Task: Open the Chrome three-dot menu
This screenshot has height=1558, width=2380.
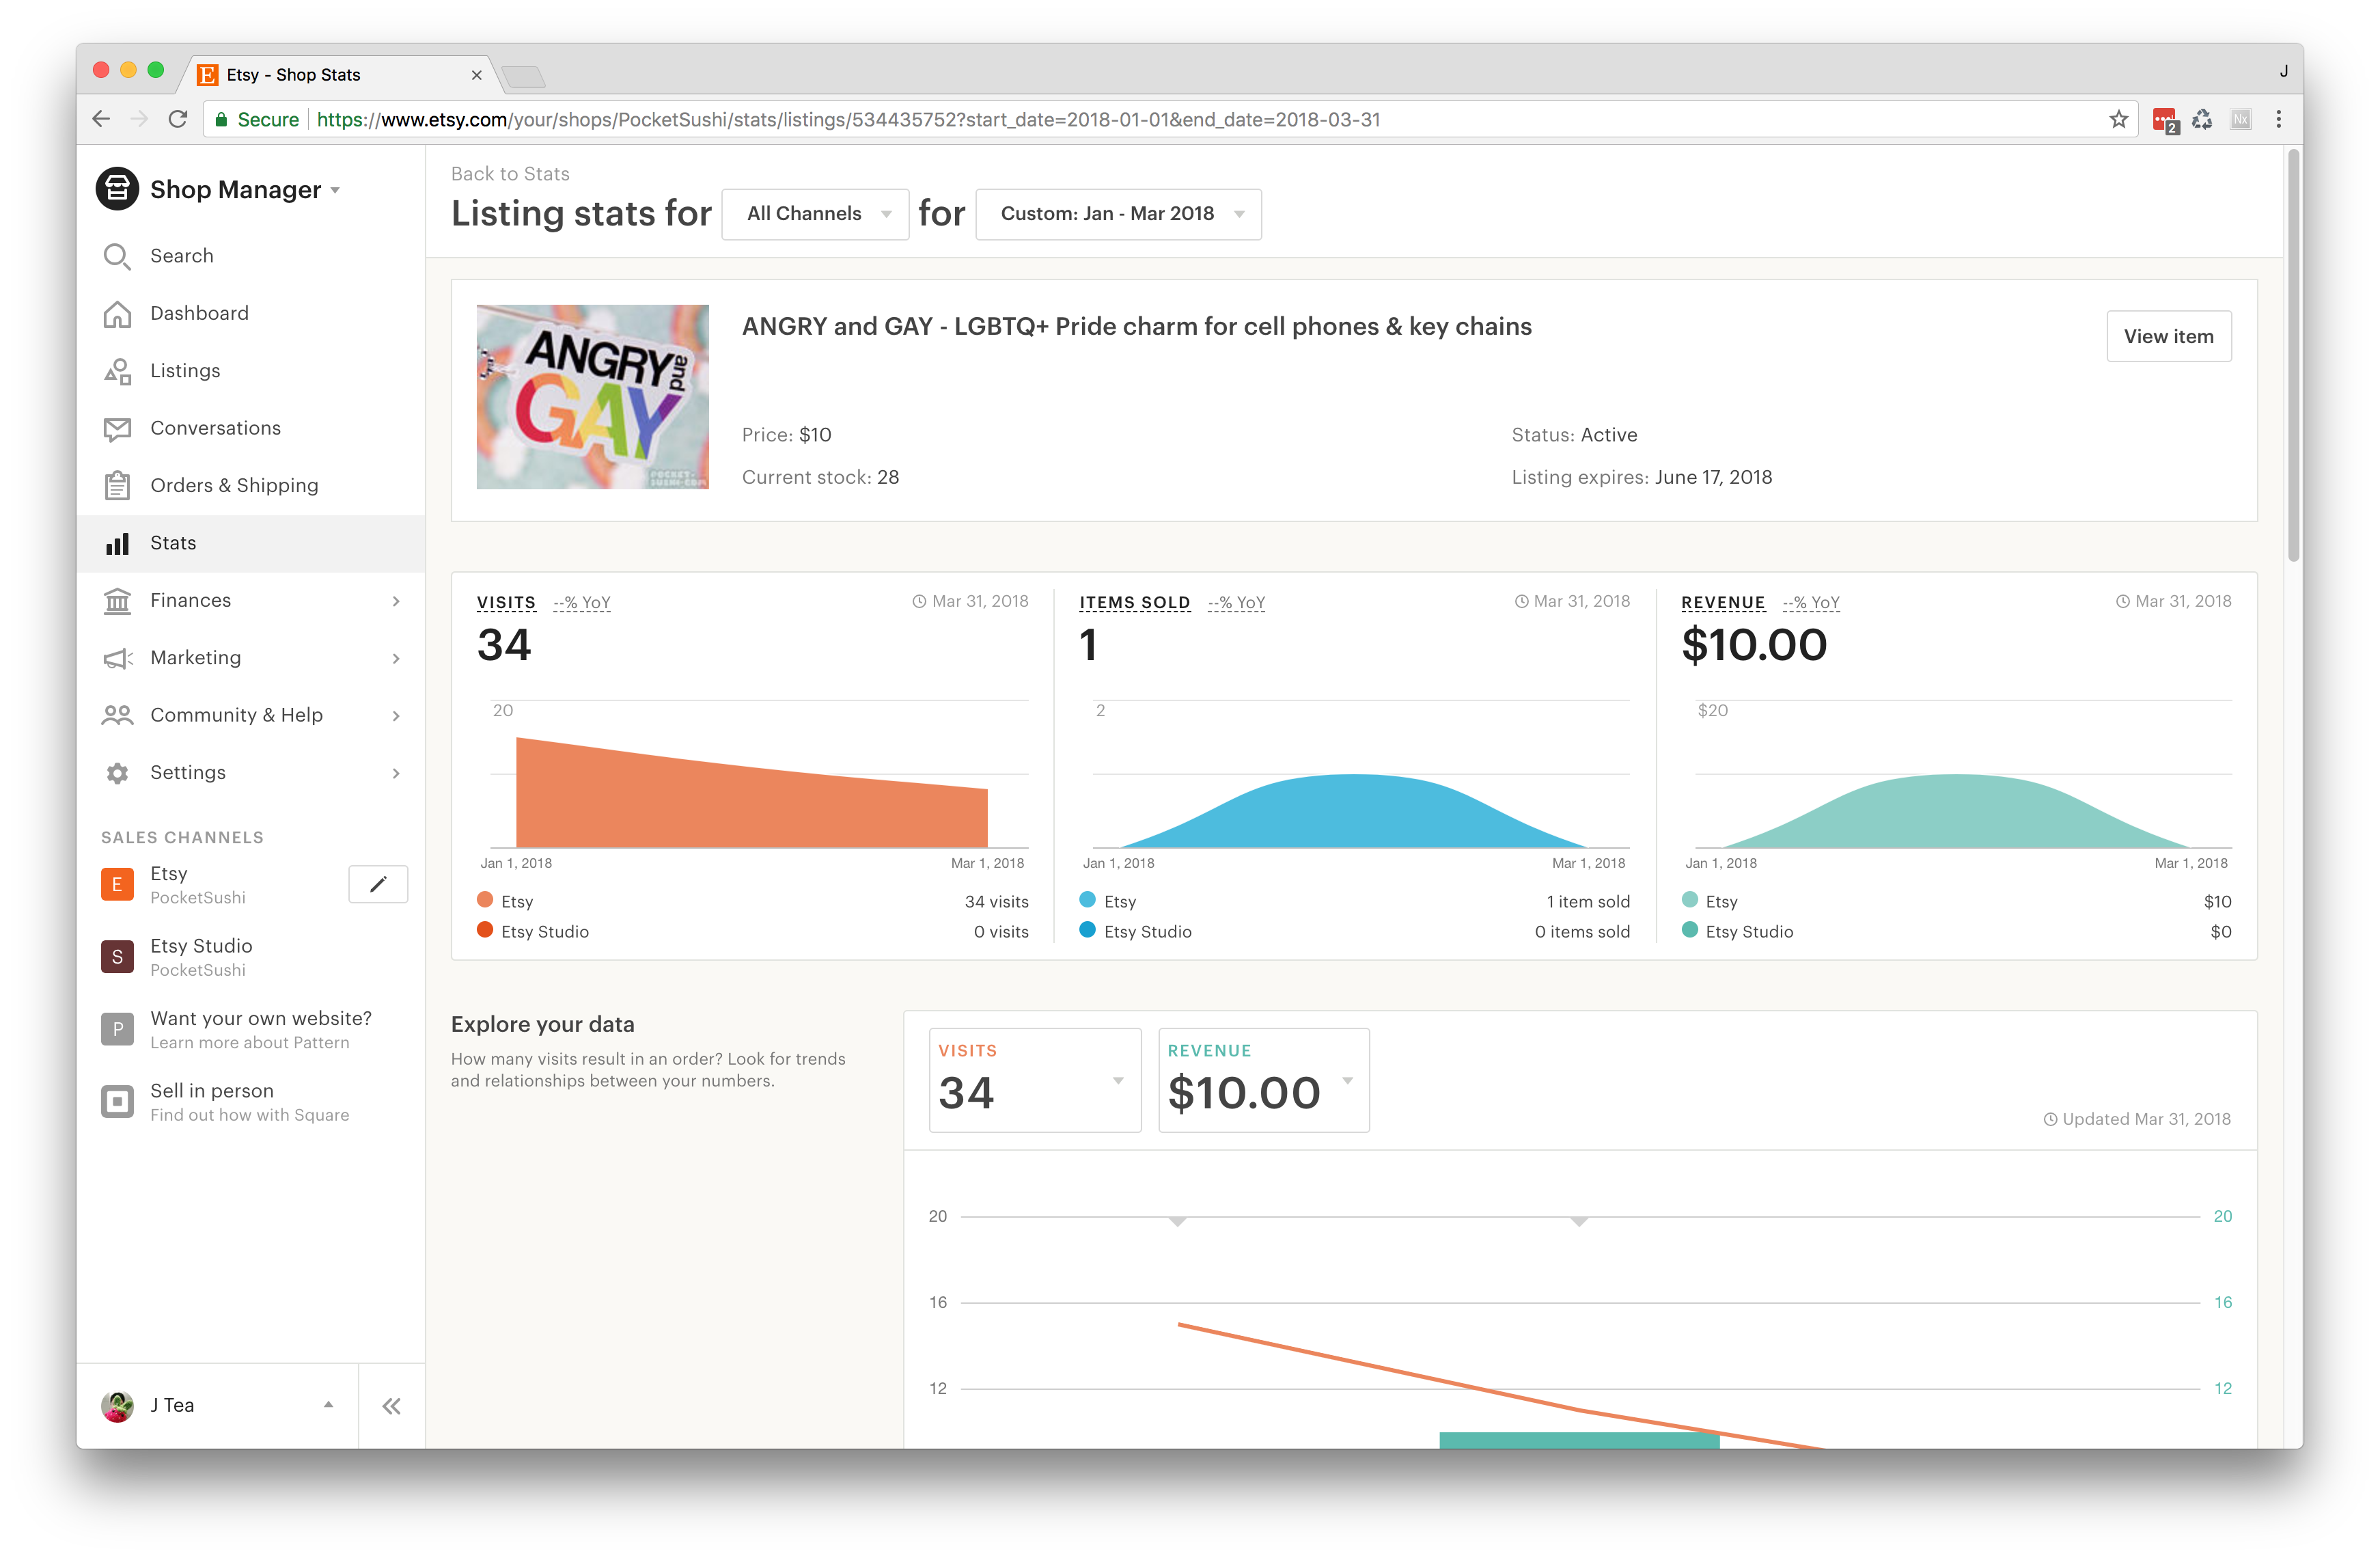Action: click(x=2279, y=120)
